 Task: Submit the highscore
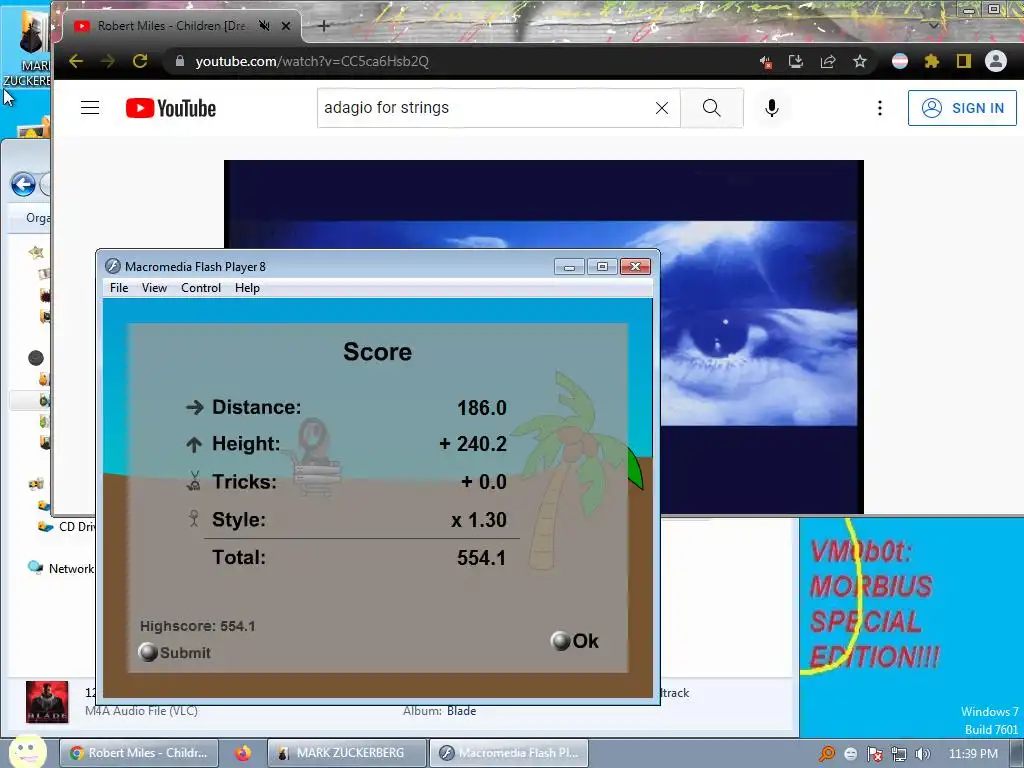175,652
